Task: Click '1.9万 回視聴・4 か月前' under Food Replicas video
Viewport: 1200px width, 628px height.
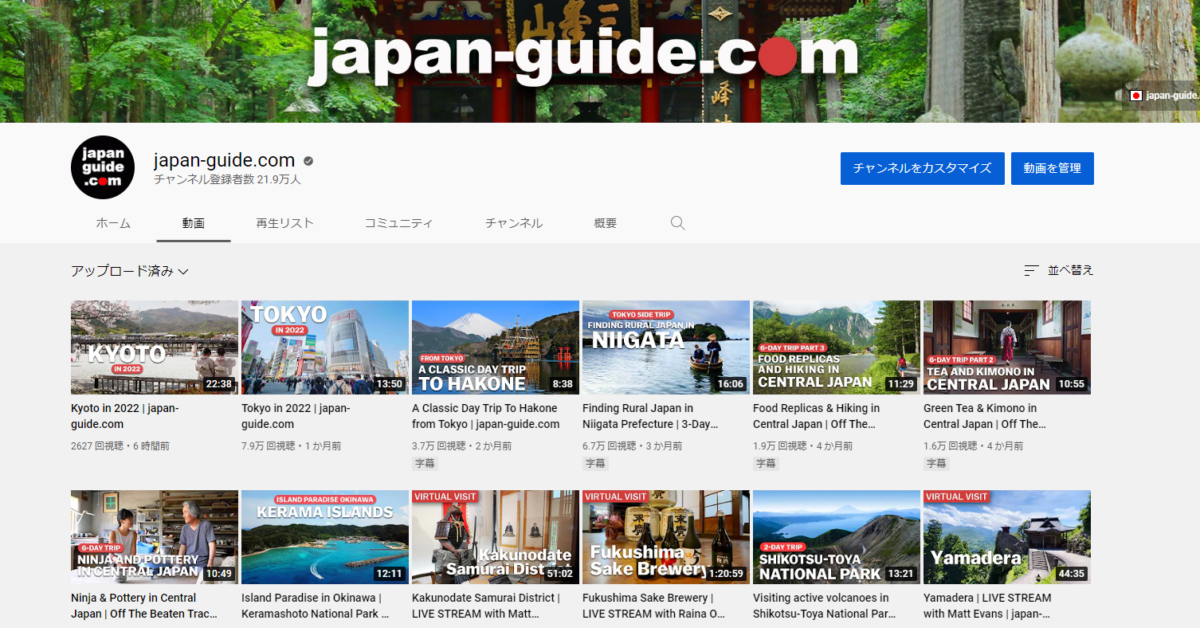Action: pos(803,446)
